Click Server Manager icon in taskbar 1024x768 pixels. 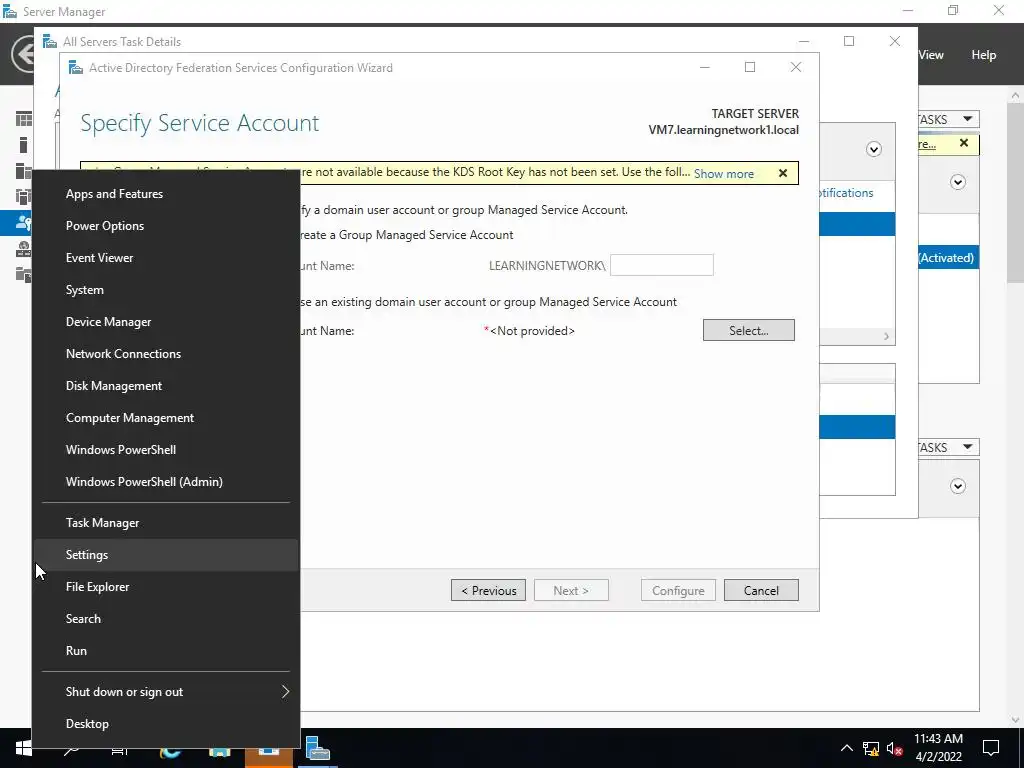coord(317,748)
